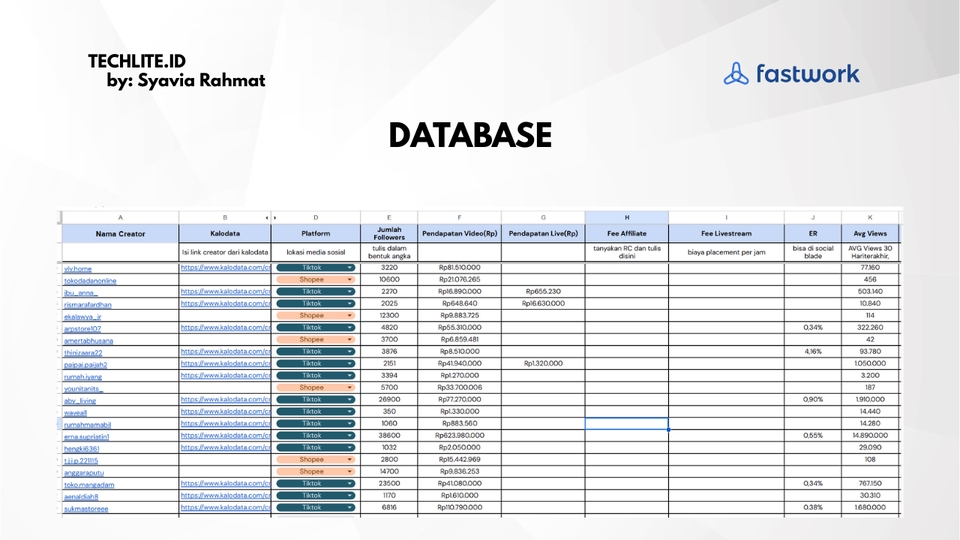Select the highlighted Fee Affiliate cell for rumahmamabil
The height and width of the screenshot is (540, 960).
[627, 424]
